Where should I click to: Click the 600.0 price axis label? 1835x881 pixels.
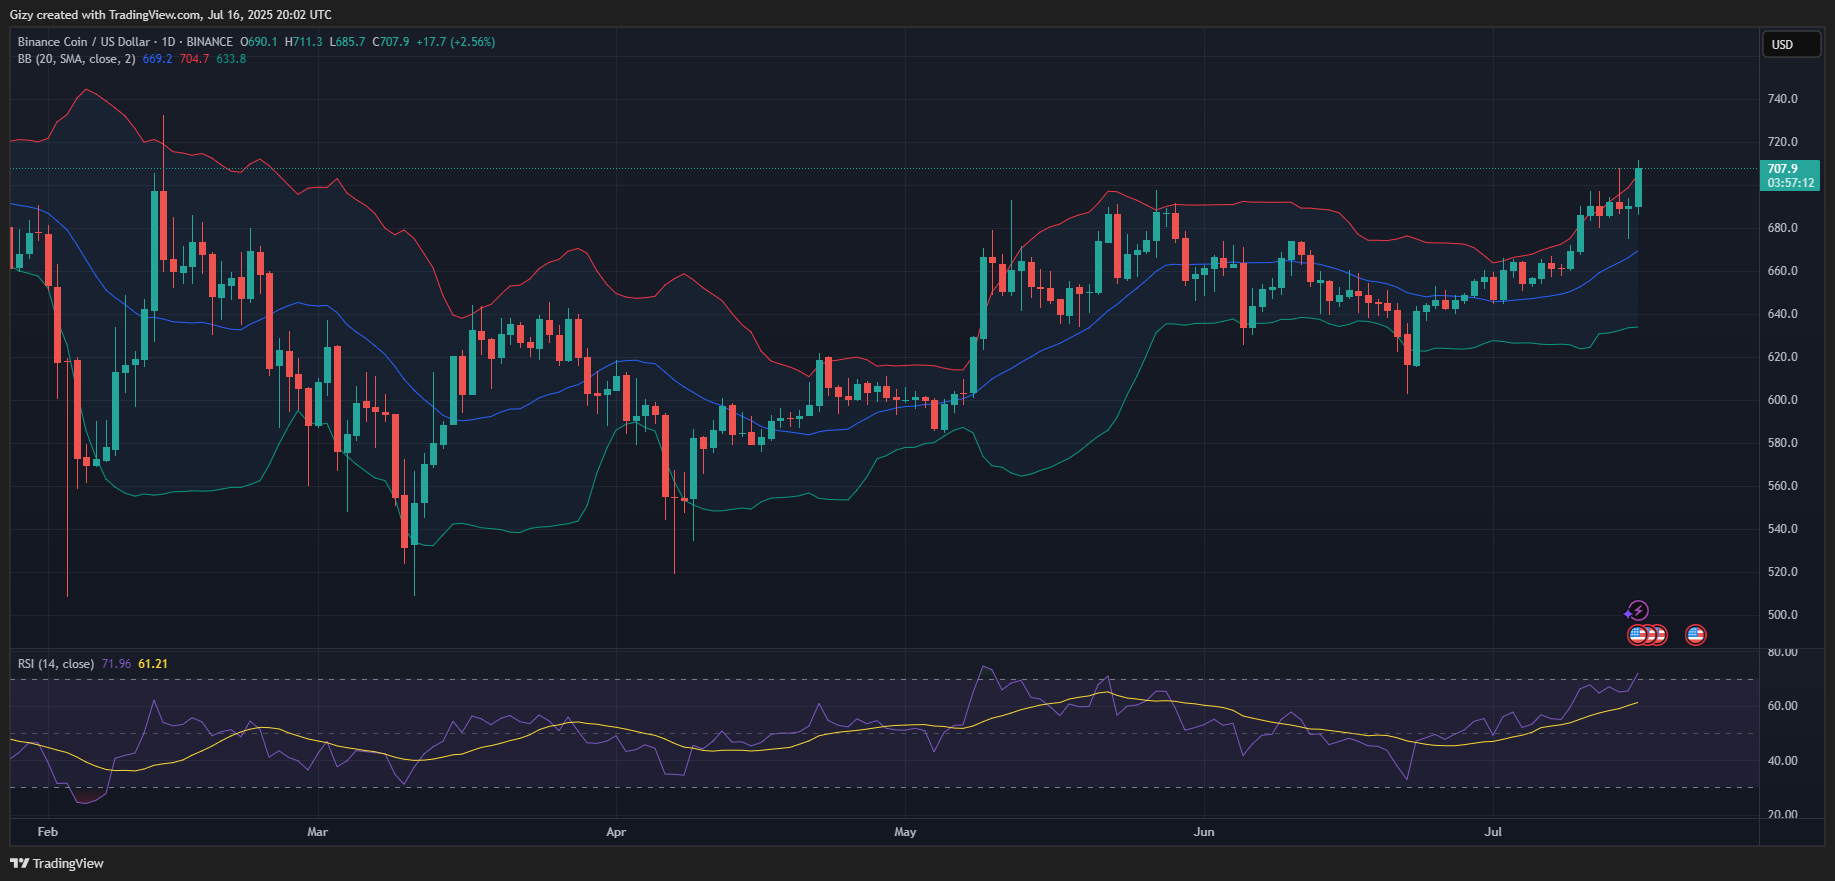(x=1782, y=400)
